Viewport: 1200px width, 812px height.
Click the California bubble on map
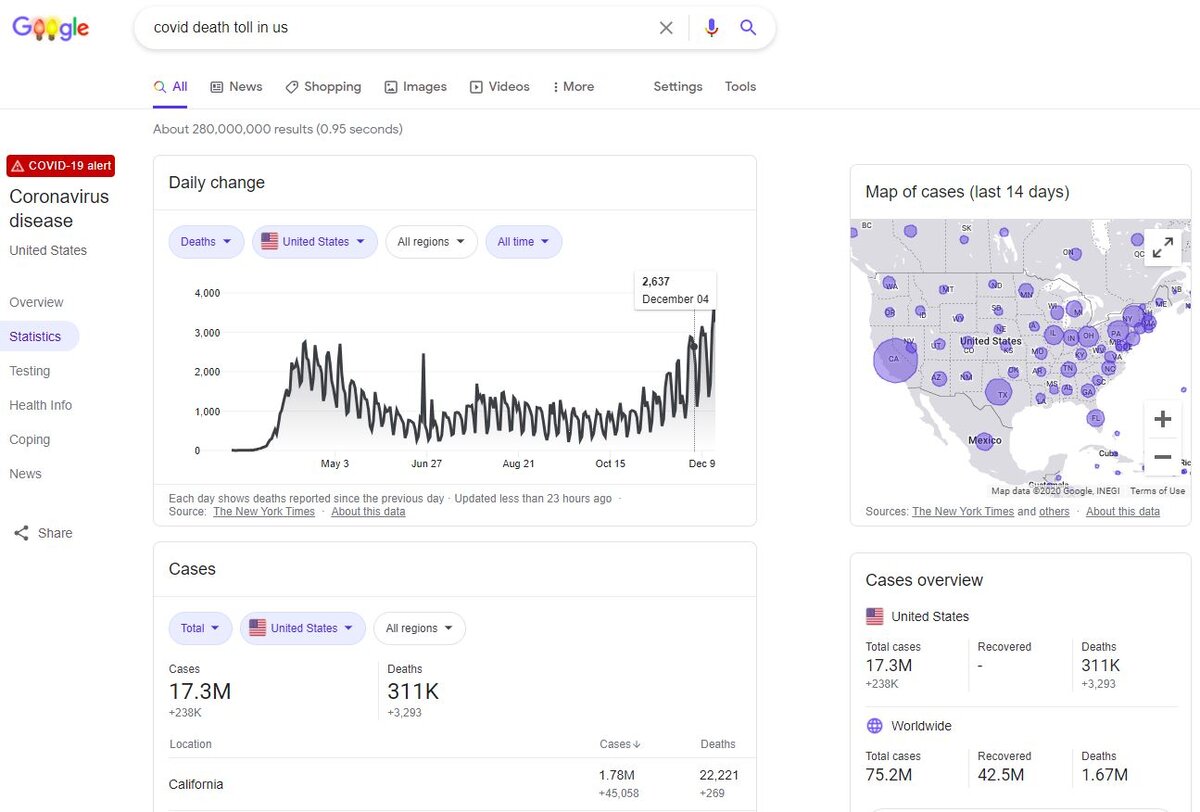point(895,360)
